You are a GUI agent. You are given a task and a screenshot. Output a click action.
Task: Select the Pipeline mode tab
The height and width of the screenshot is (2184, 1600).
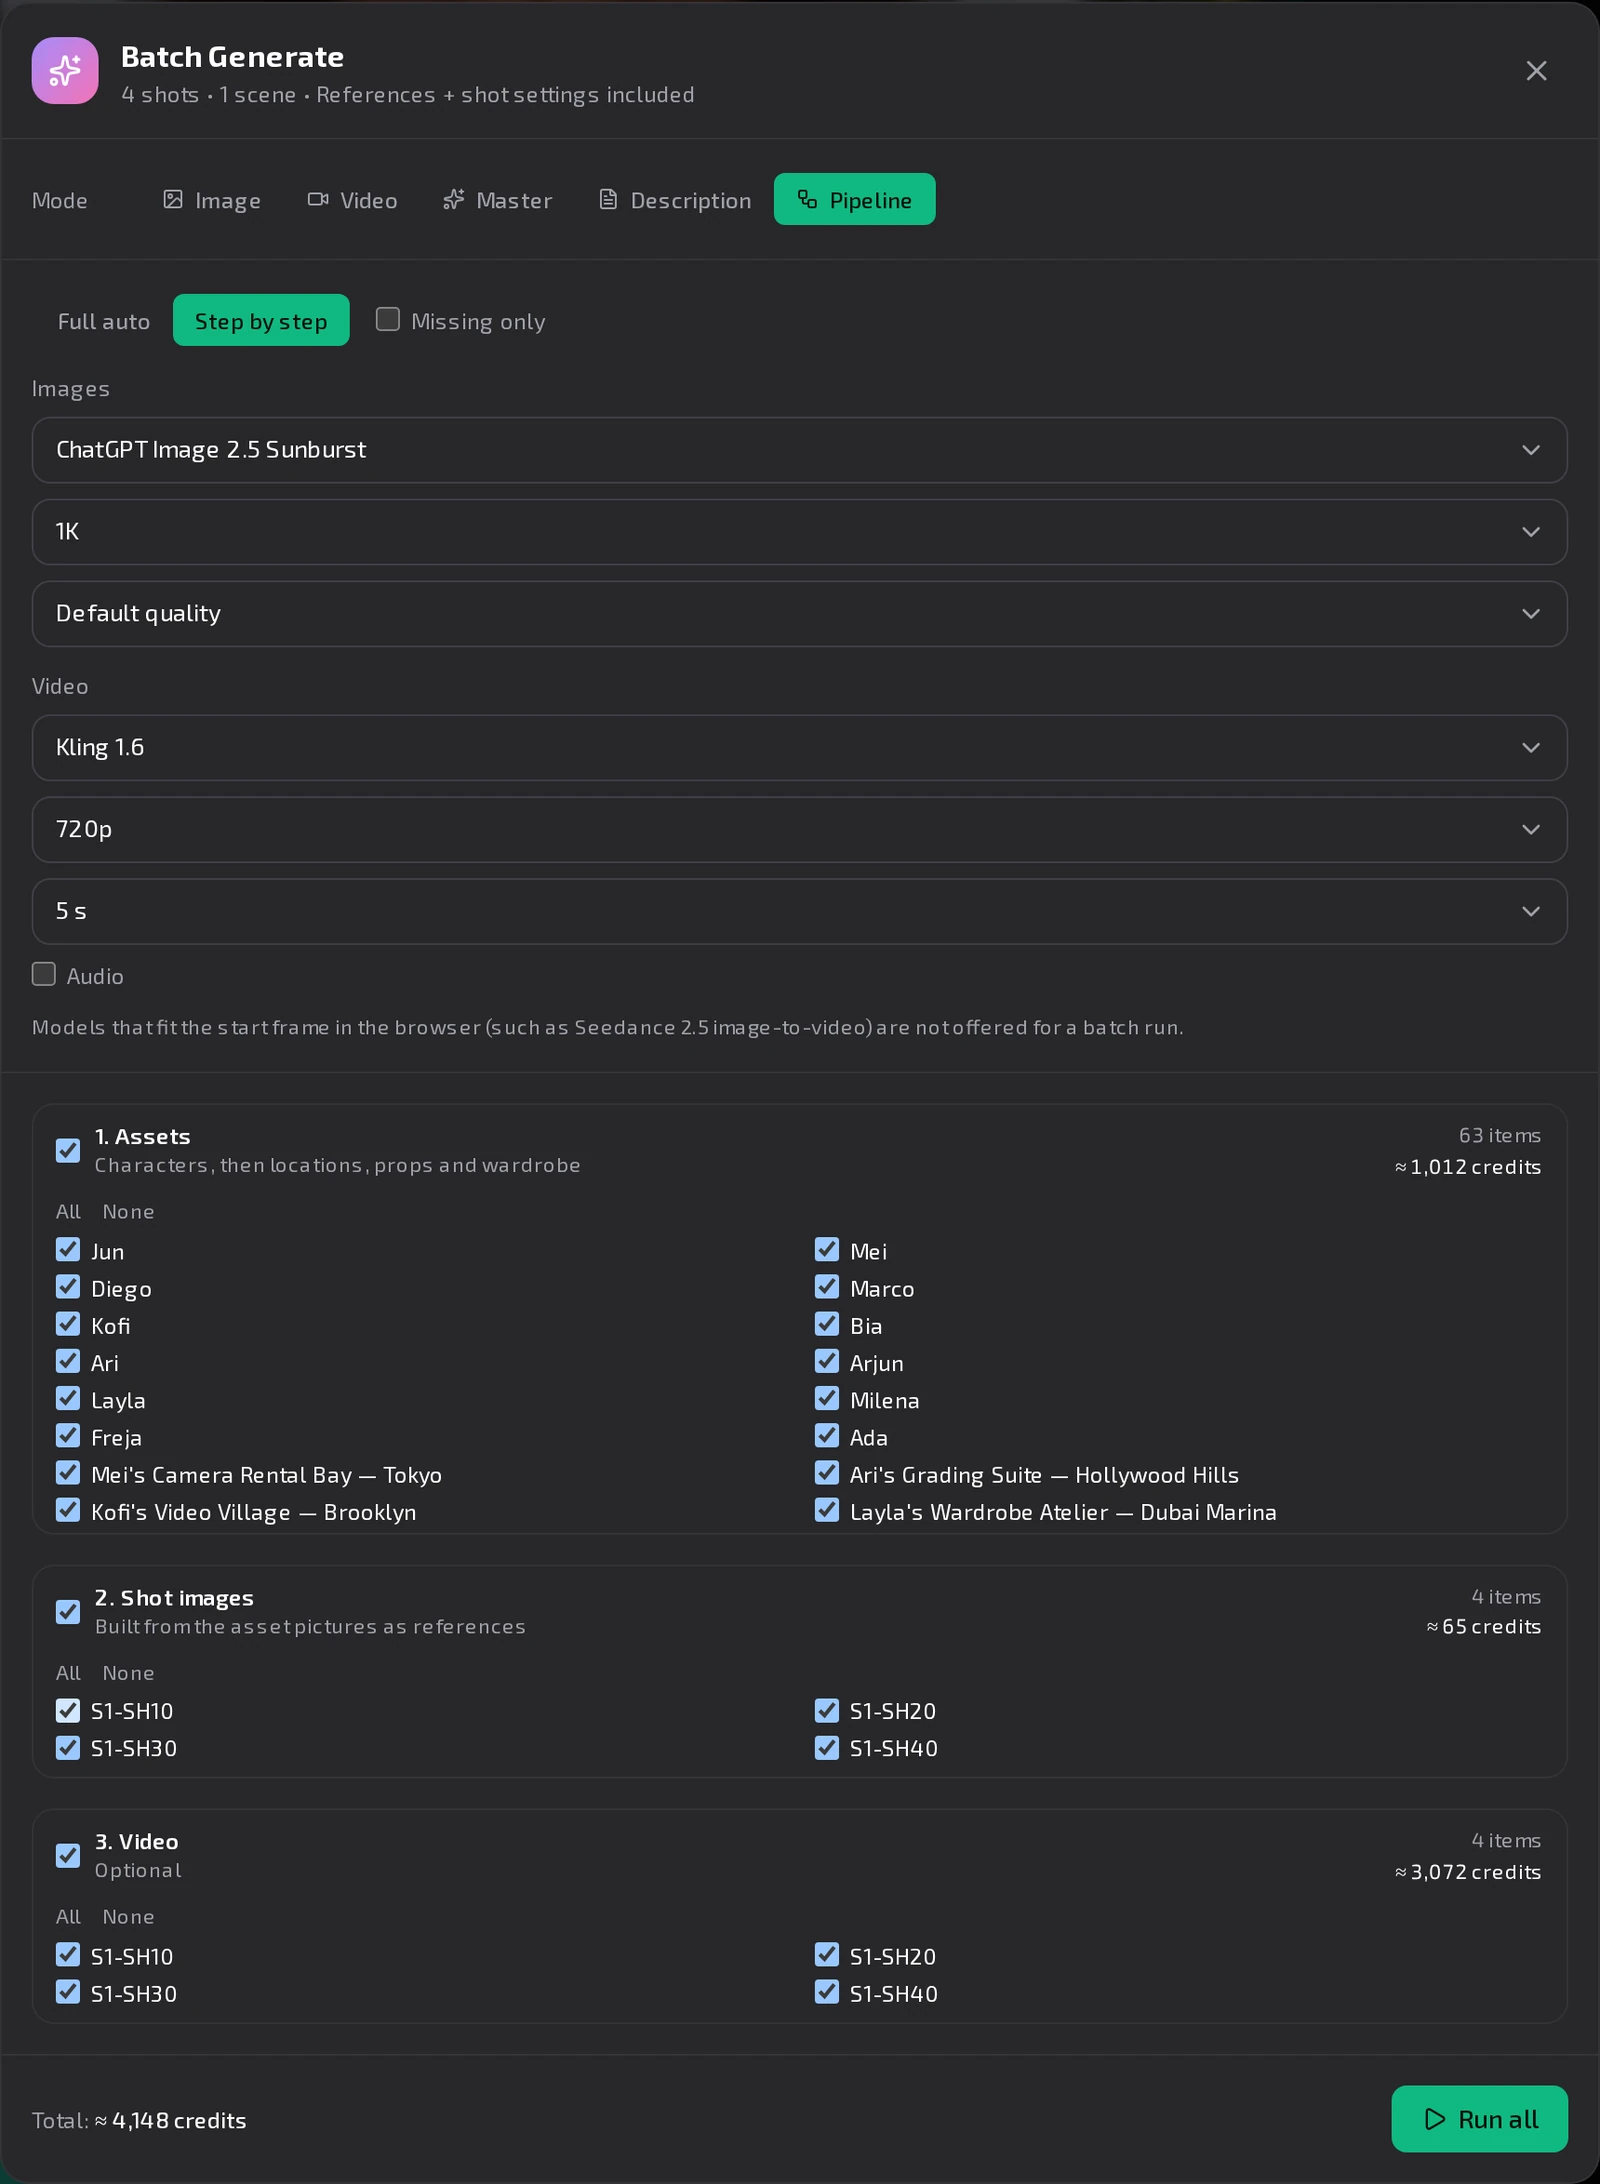click(855, 200)
